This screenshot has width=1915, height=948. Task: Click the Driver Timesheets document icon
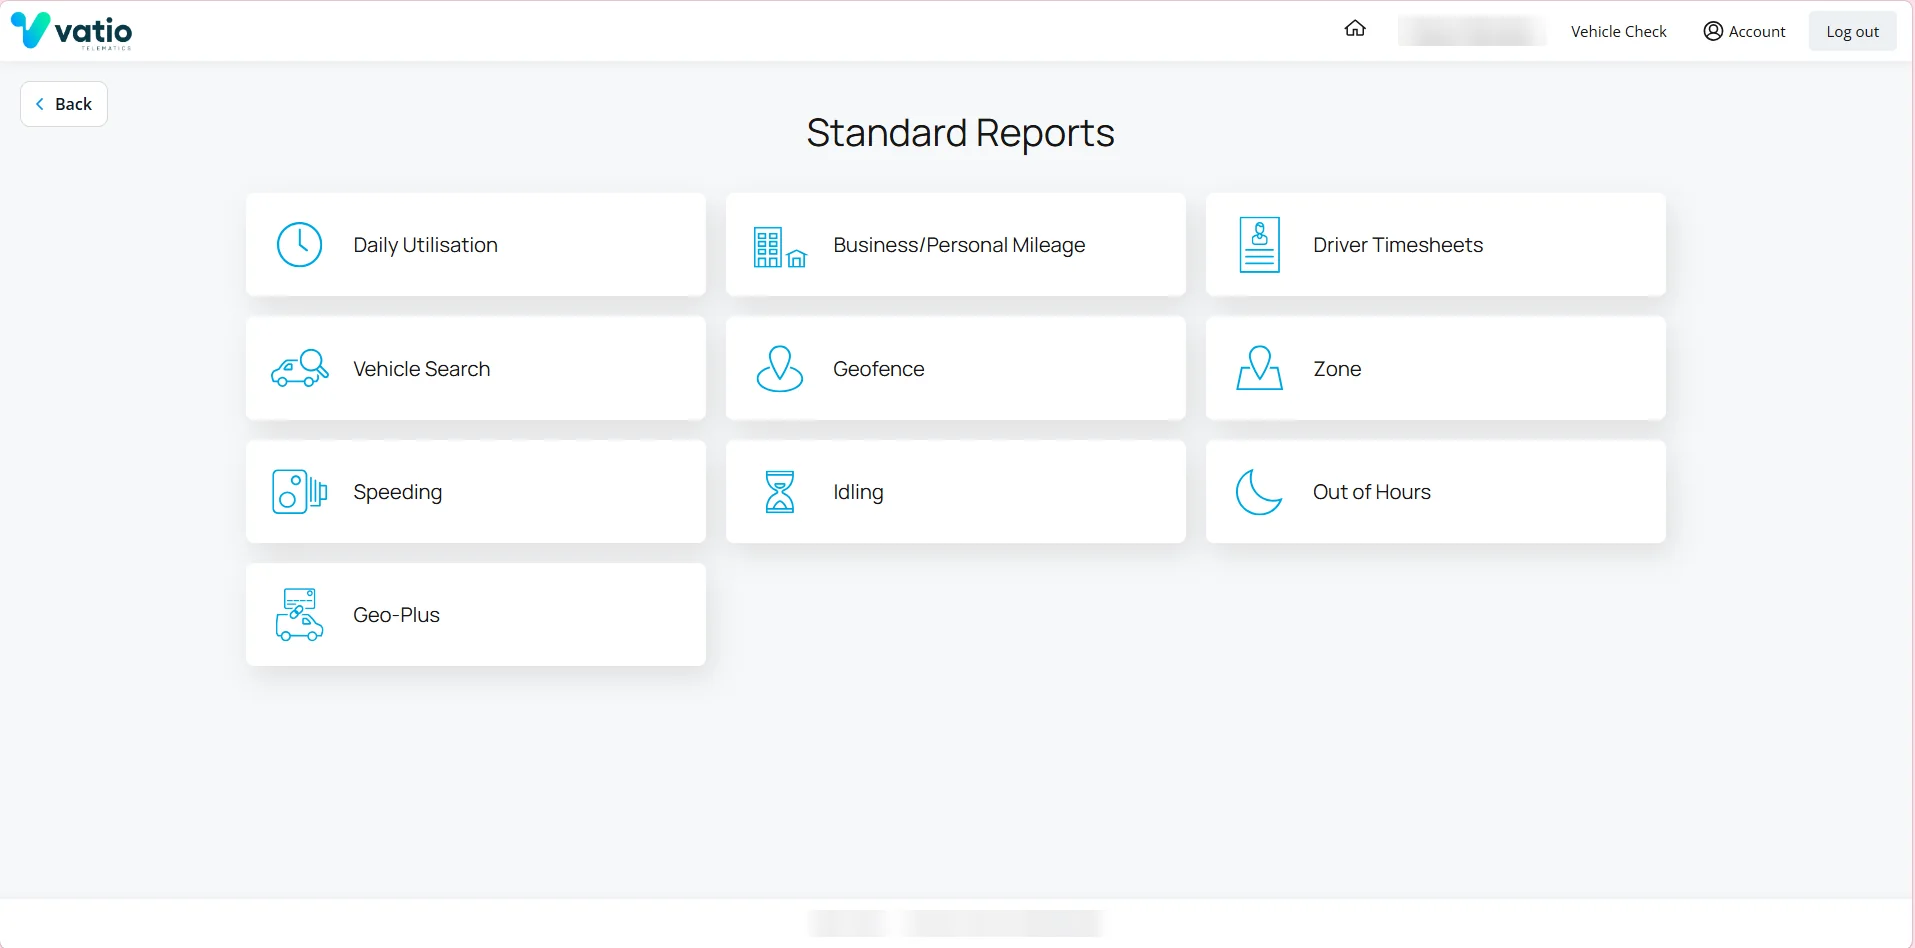tap(1259, 245)
